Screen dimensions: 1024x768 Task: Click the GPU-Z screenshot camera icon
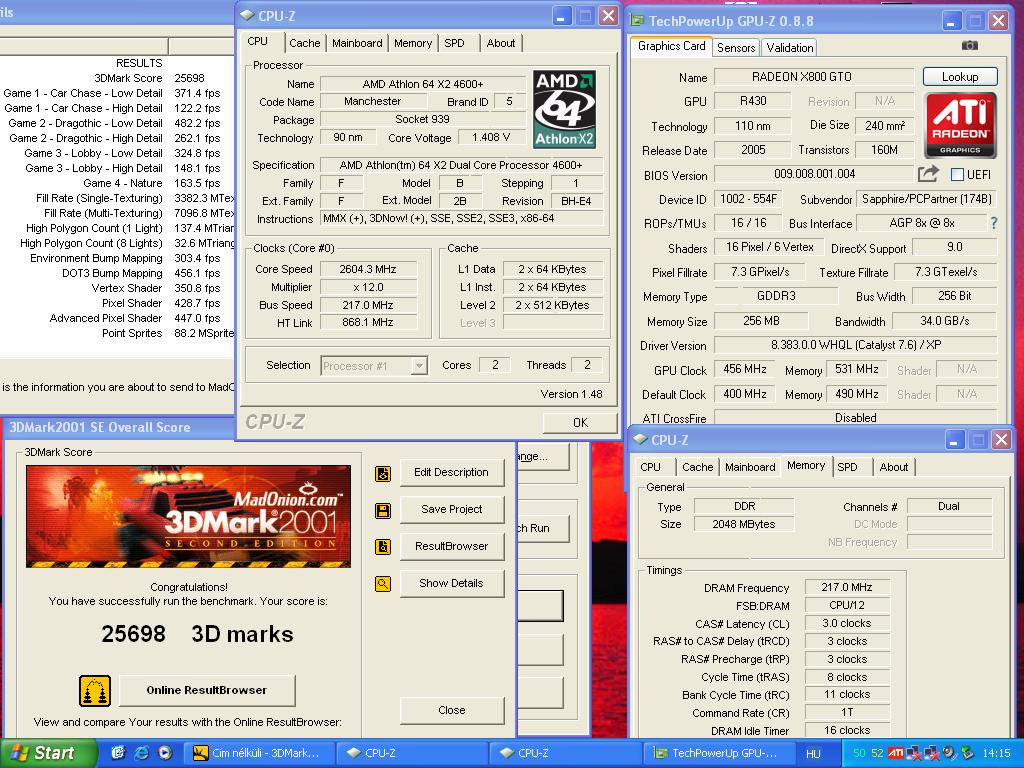coord(970,45)
